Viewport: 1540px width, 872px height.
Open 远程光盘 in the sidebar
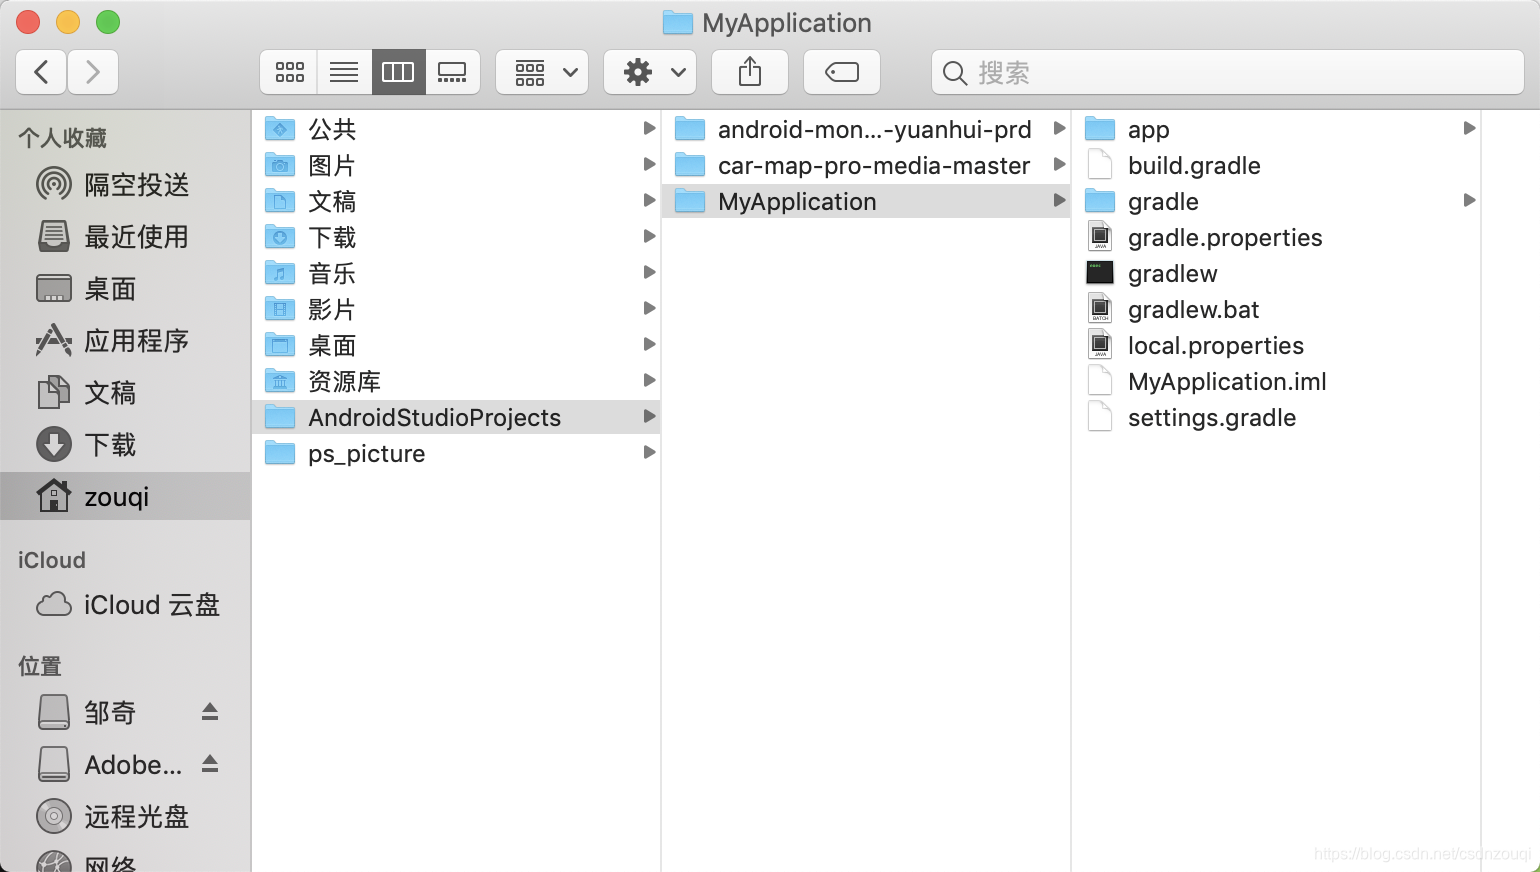coord(125,817)
